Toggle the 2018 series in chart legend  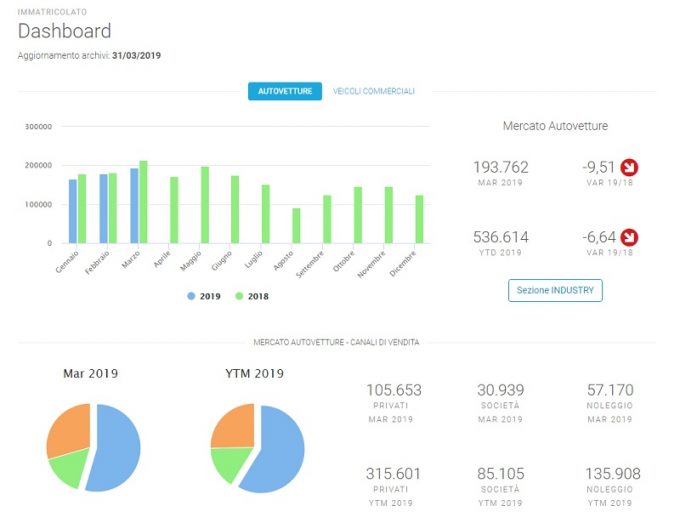(x=252, y=296)
